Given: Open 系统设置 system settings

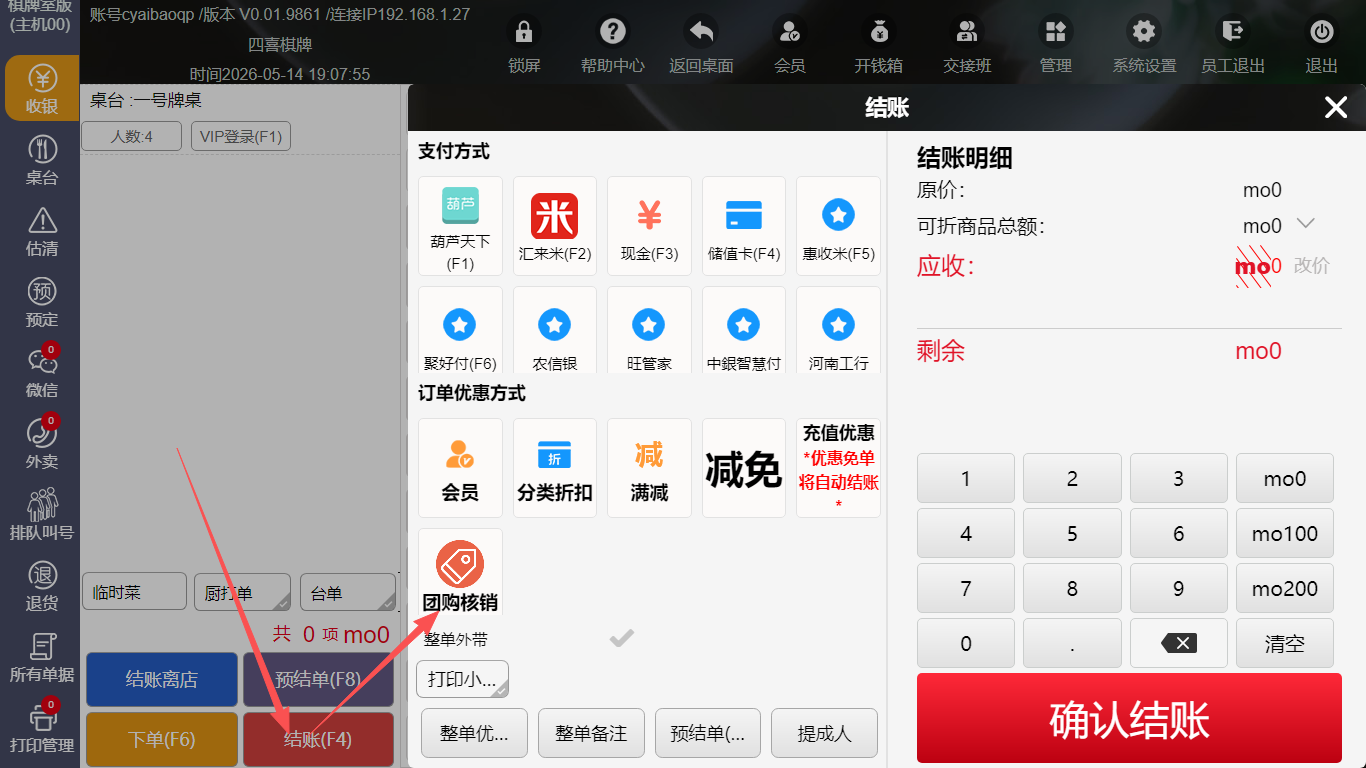Looking at the screenshot, I should point(1144,46).
